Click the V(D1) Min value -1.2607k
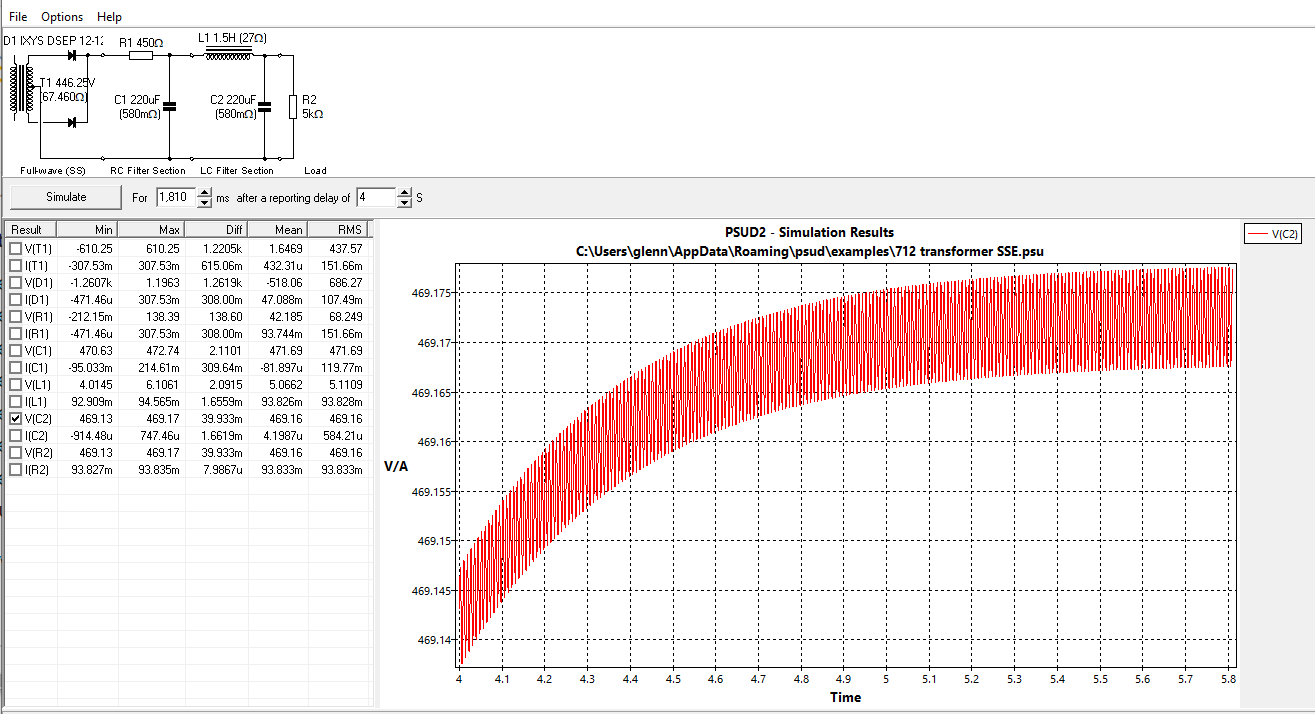1315x714 pixels. [x=93, y=282]
